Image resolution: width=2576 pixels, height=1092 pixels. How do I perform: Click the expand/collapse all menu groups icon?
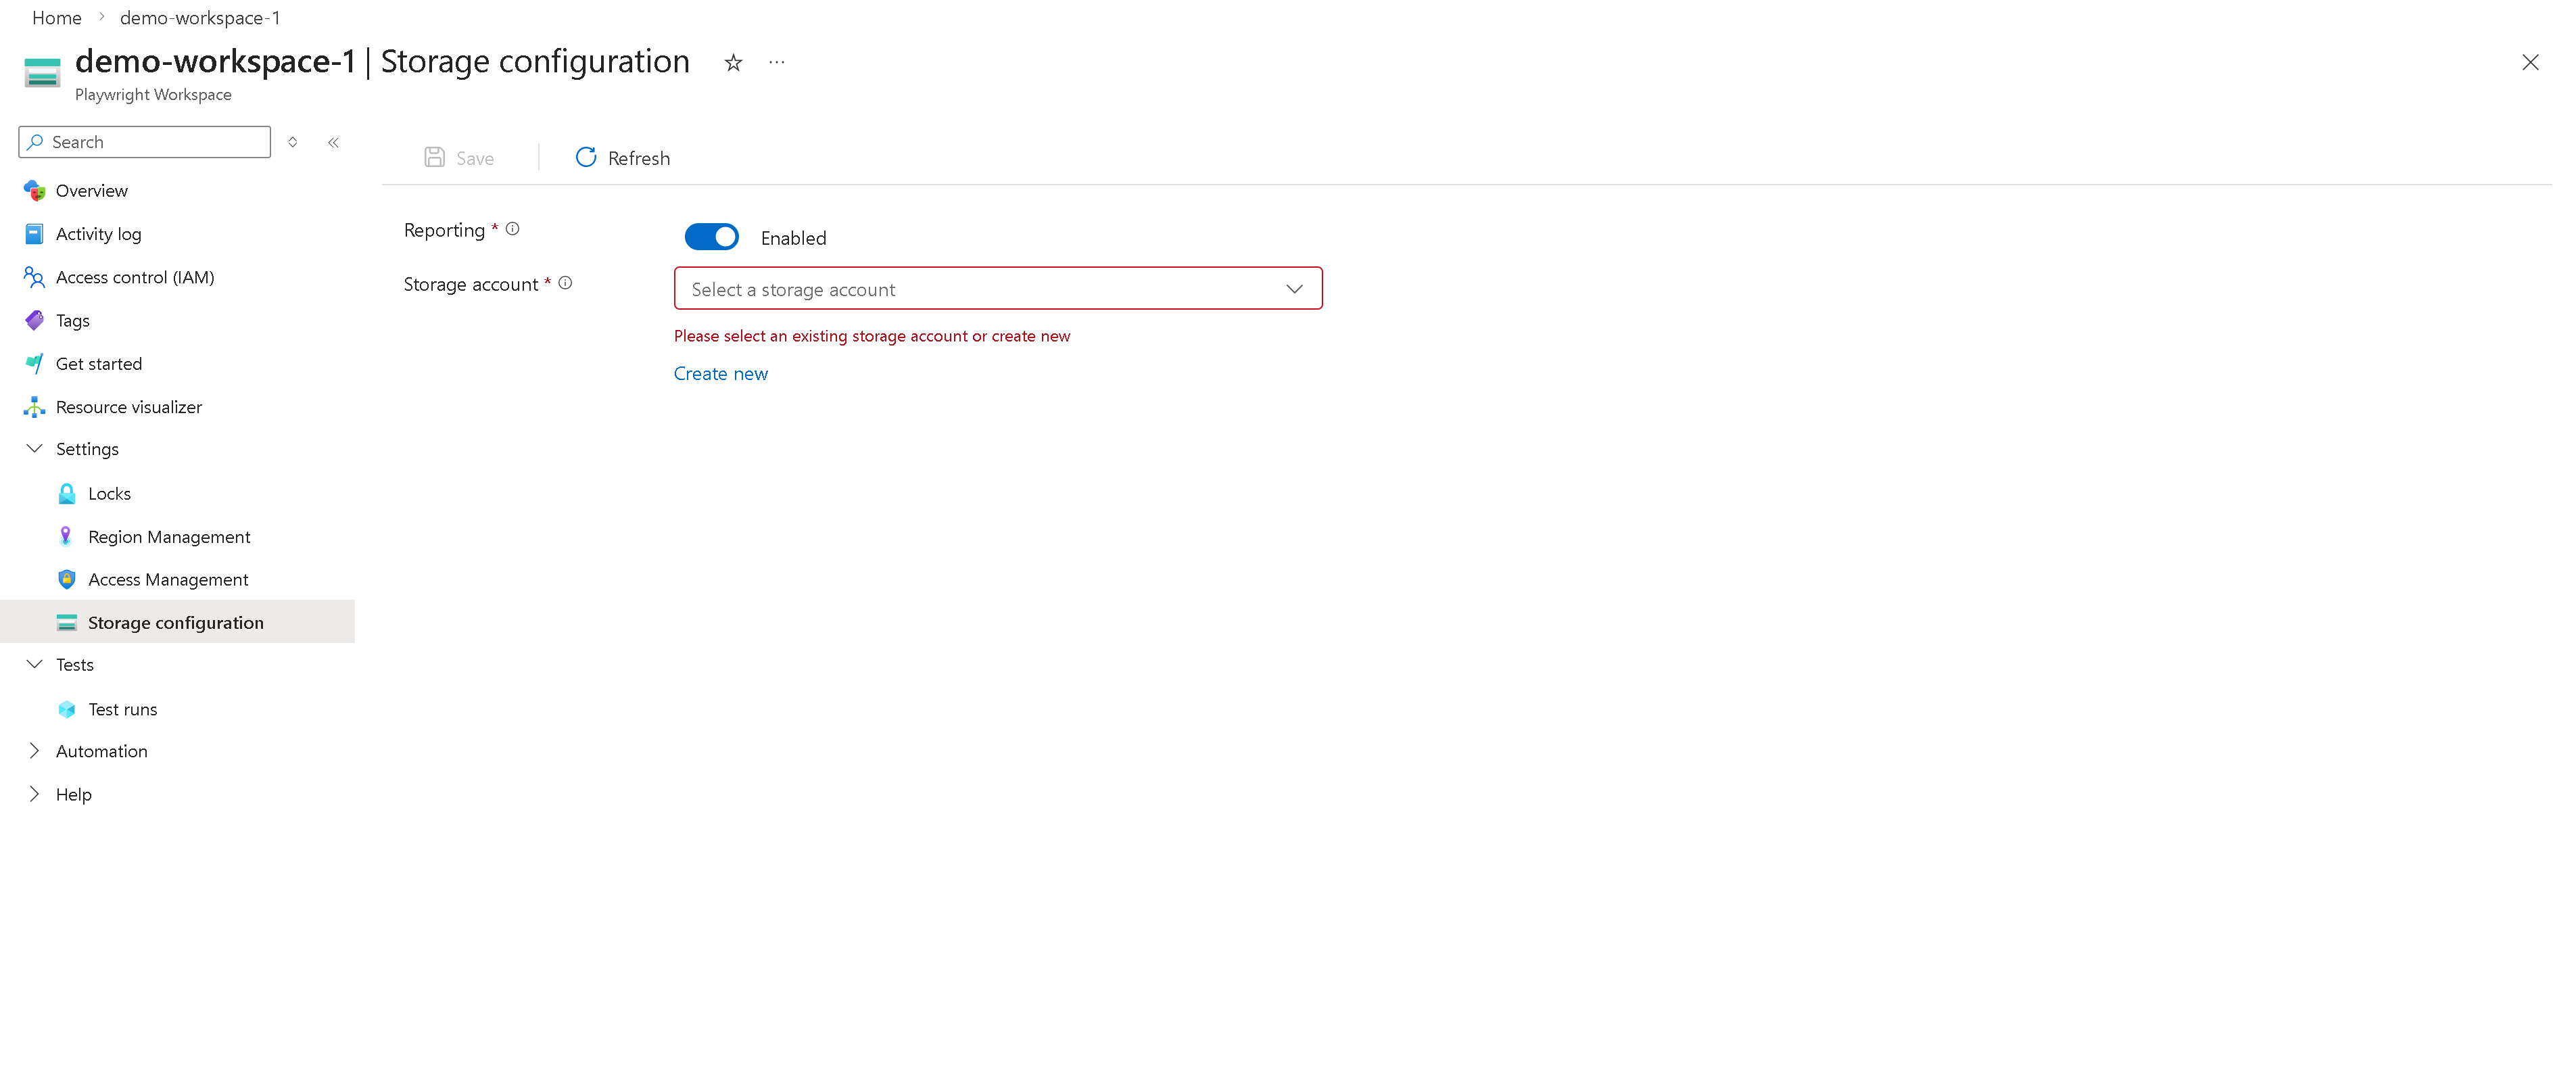point(293,142)
